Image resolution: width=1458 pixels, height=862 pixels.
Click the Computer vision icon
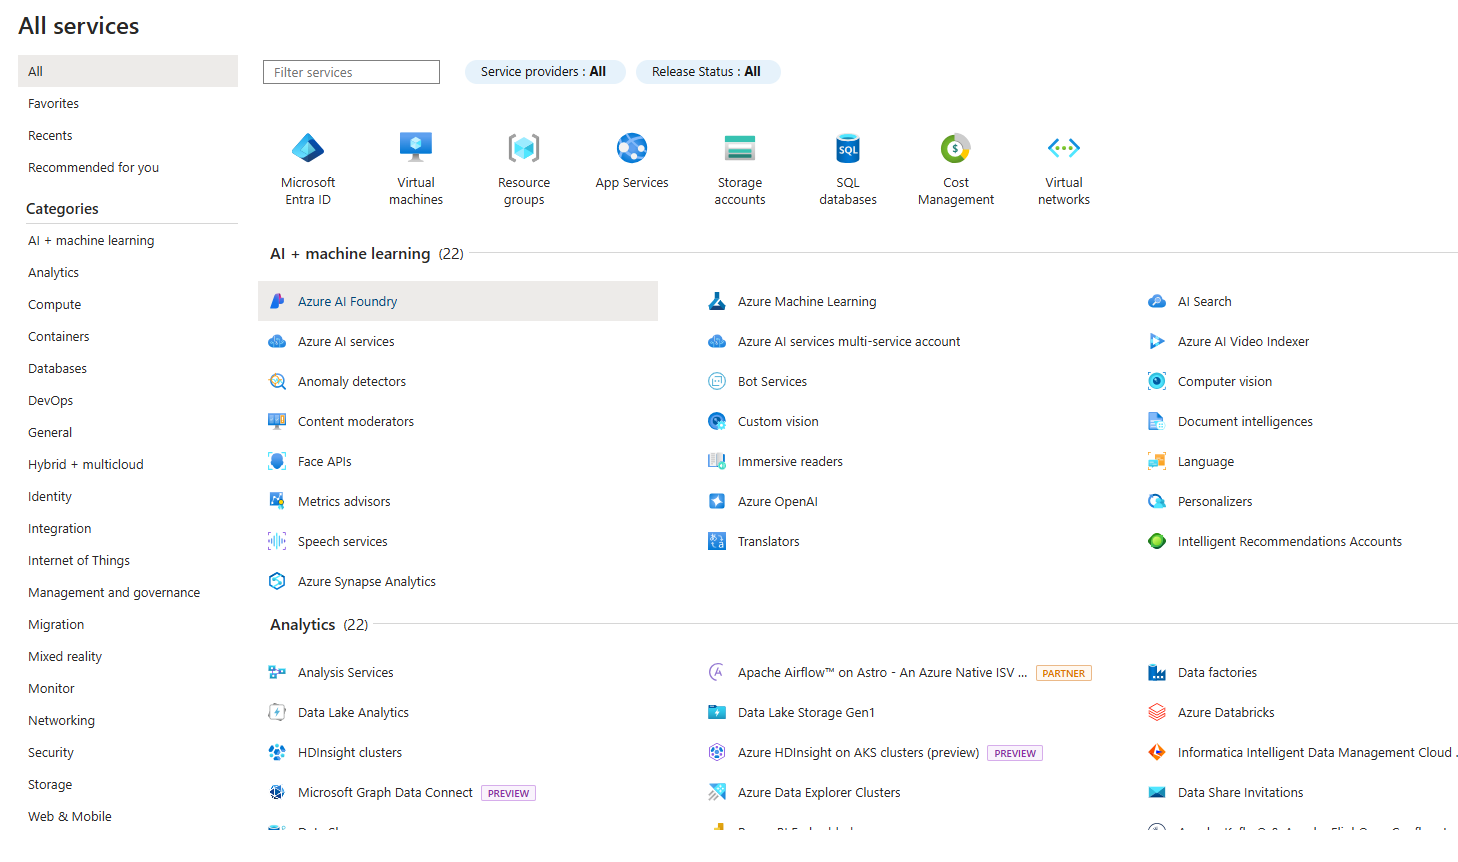click(x=1157, y=381)
